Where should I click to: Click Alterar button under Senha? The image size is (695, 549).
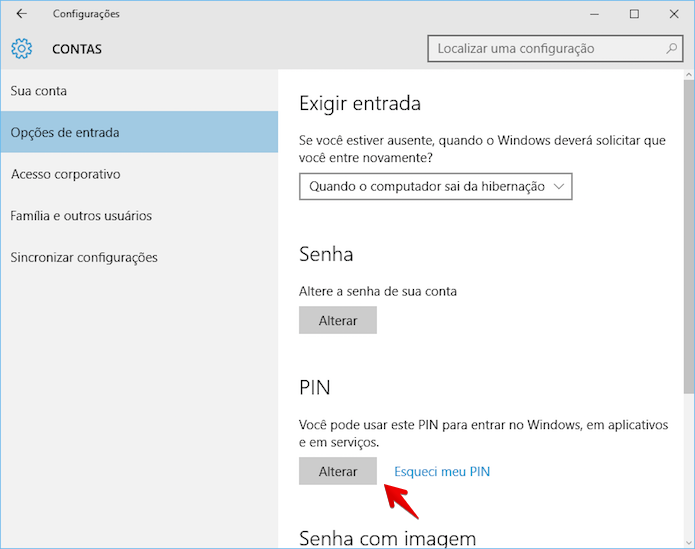click(338, 320)
